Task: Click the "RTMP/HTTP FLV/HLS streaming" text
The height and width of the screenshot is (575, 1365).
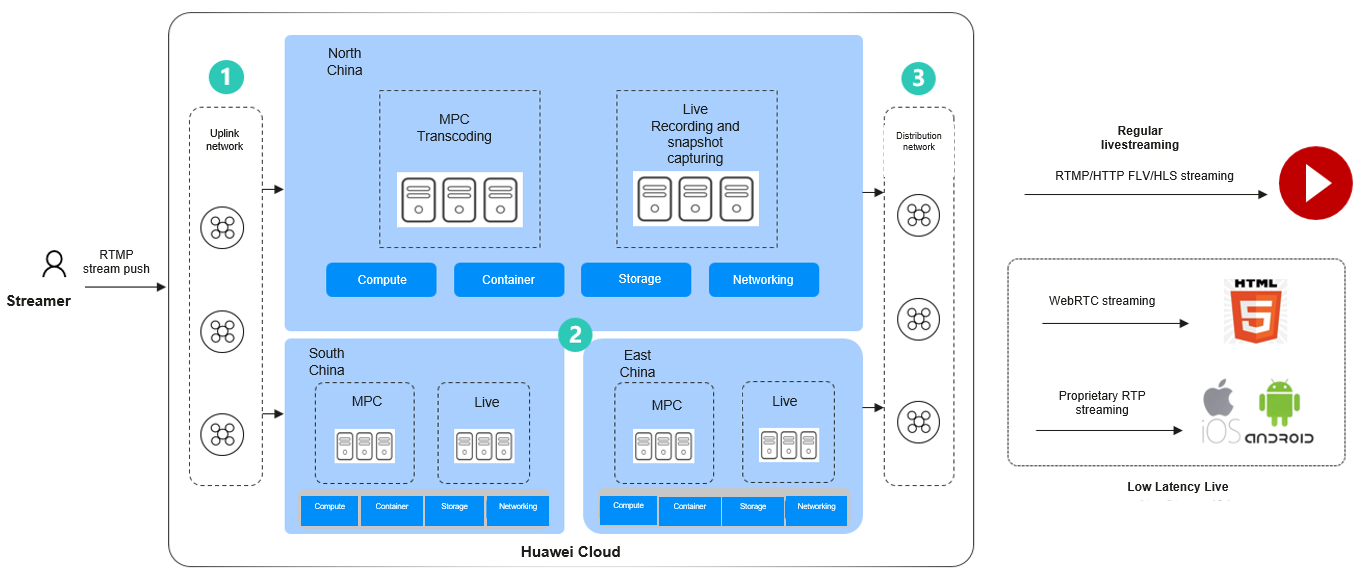Action: click(1144, 176)
